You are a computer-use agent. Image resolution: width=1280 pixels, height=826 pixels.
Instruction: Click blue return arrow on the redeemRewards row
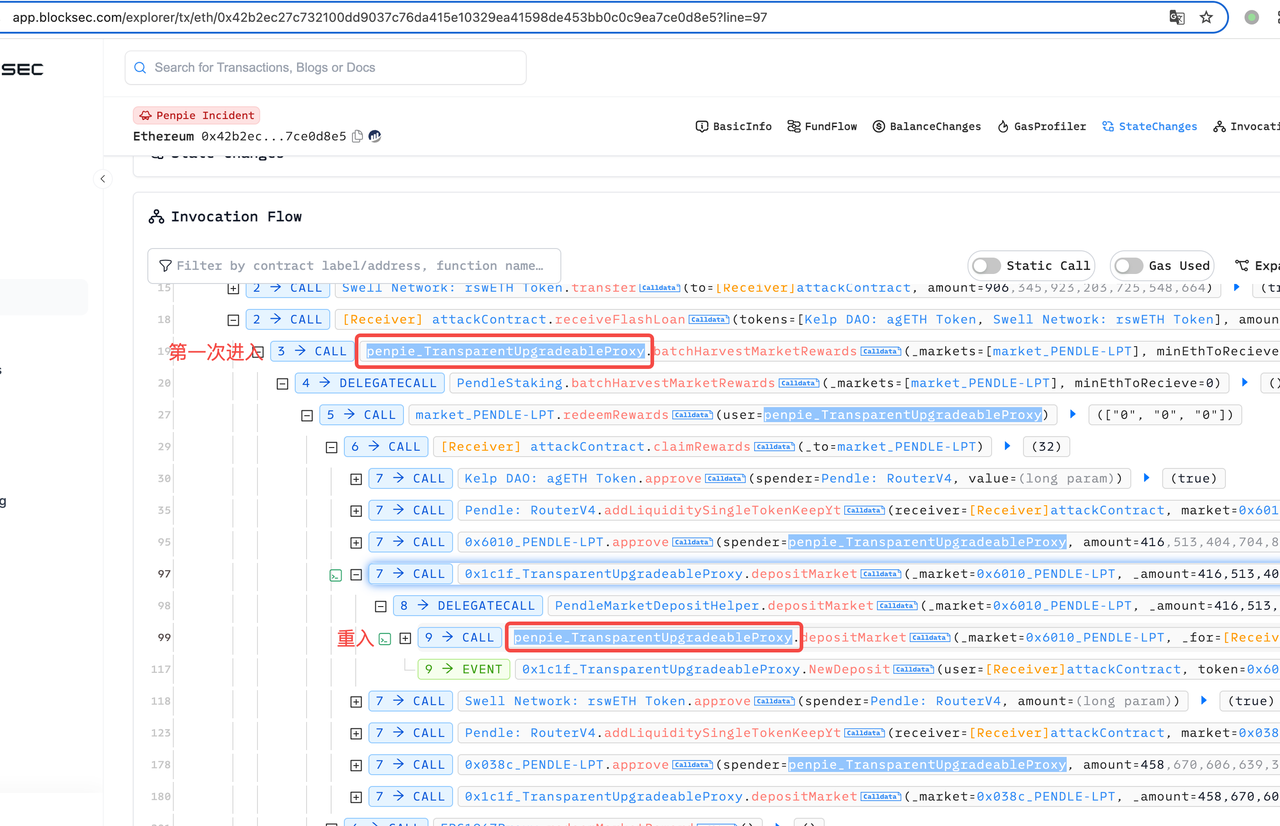(x=1072, y=414)
